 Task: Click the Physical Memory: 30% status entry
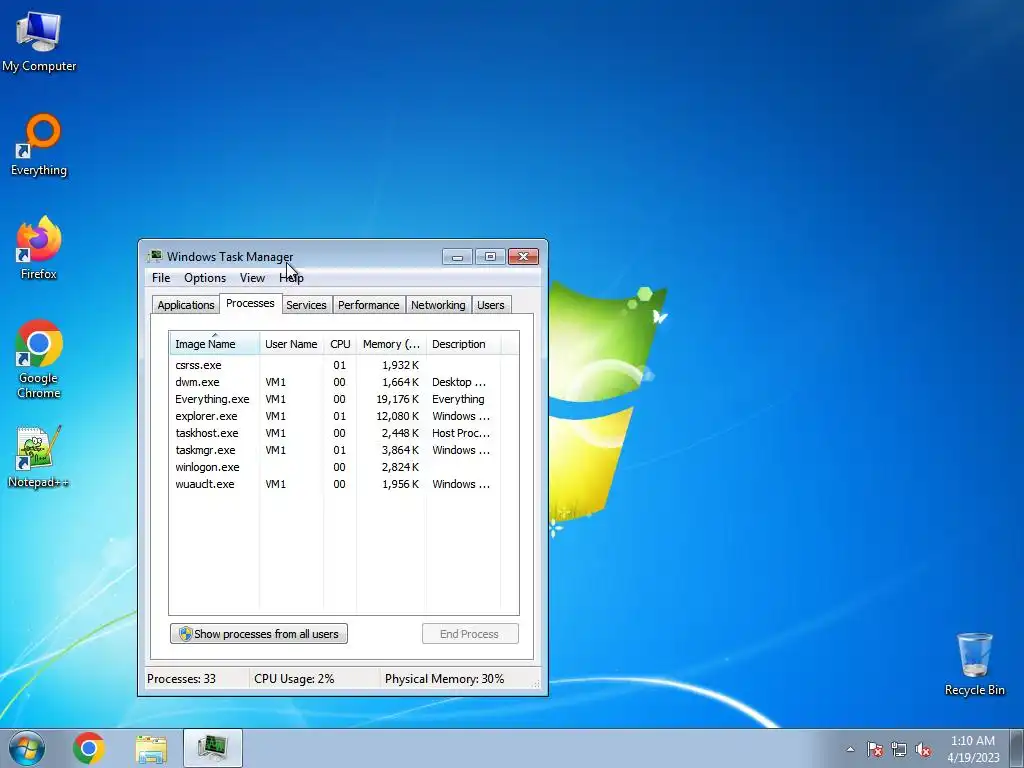coord(444,679)
